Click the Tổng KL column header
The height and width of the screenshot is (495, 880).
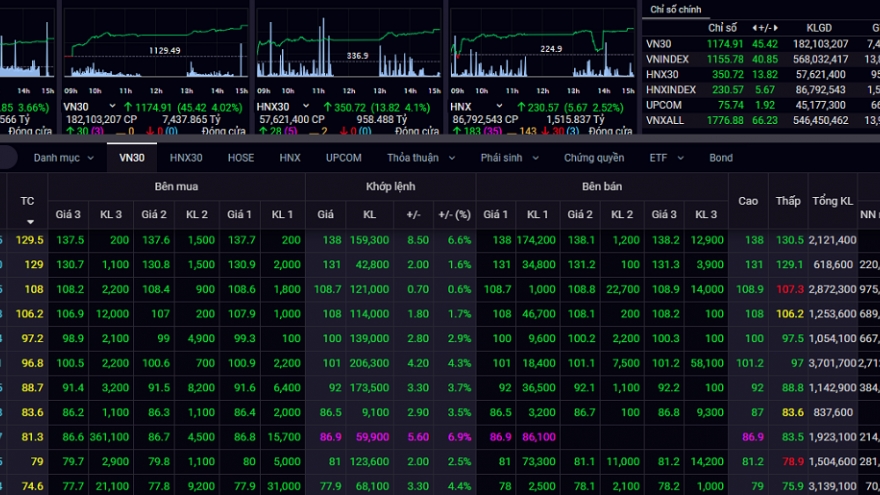coord(832,201)
